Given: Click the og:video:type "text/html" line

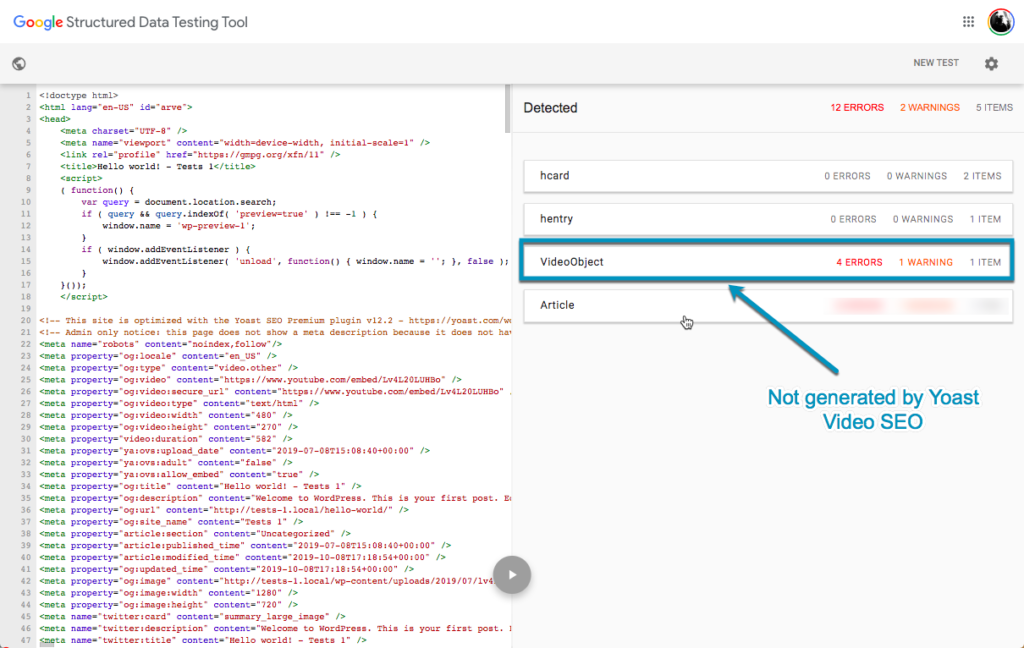Looking at the screenshot, I should click(179, 404).
